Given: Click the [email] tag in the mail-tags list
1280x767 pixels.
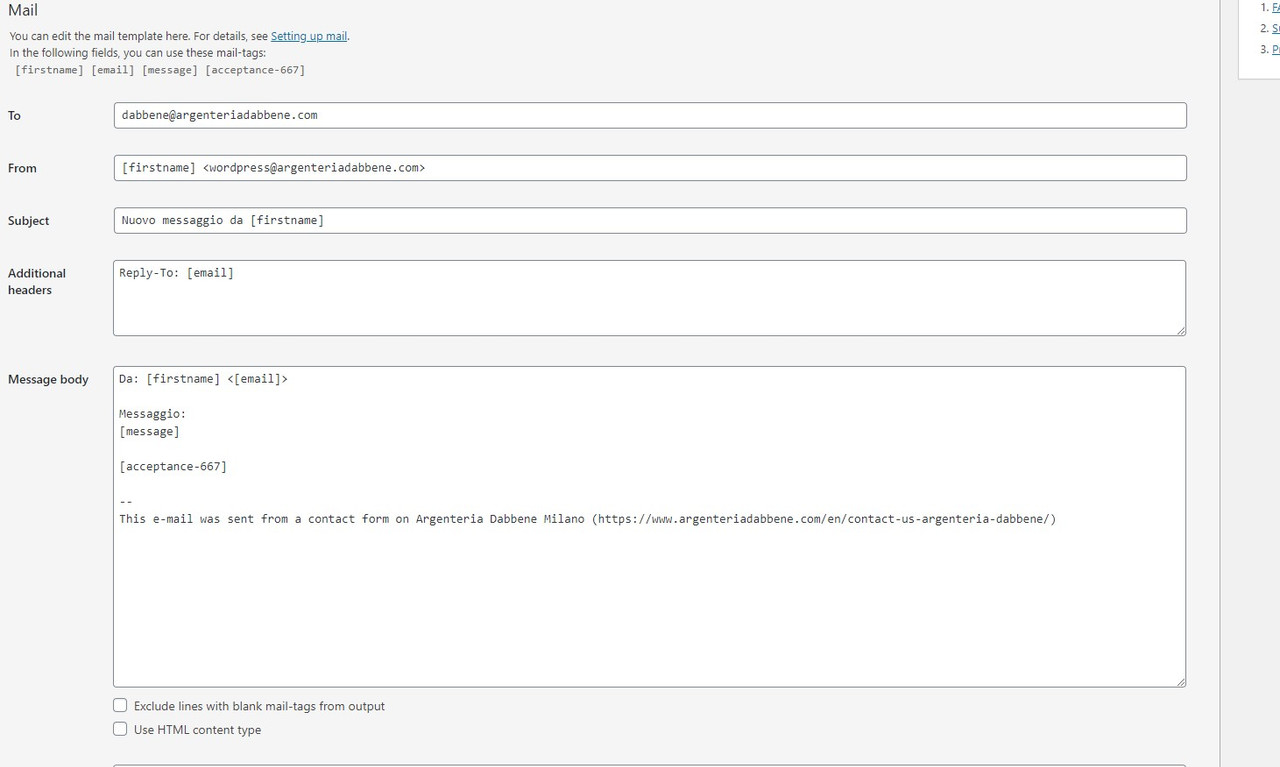Looking at the screenshot, I should point(113,70).
